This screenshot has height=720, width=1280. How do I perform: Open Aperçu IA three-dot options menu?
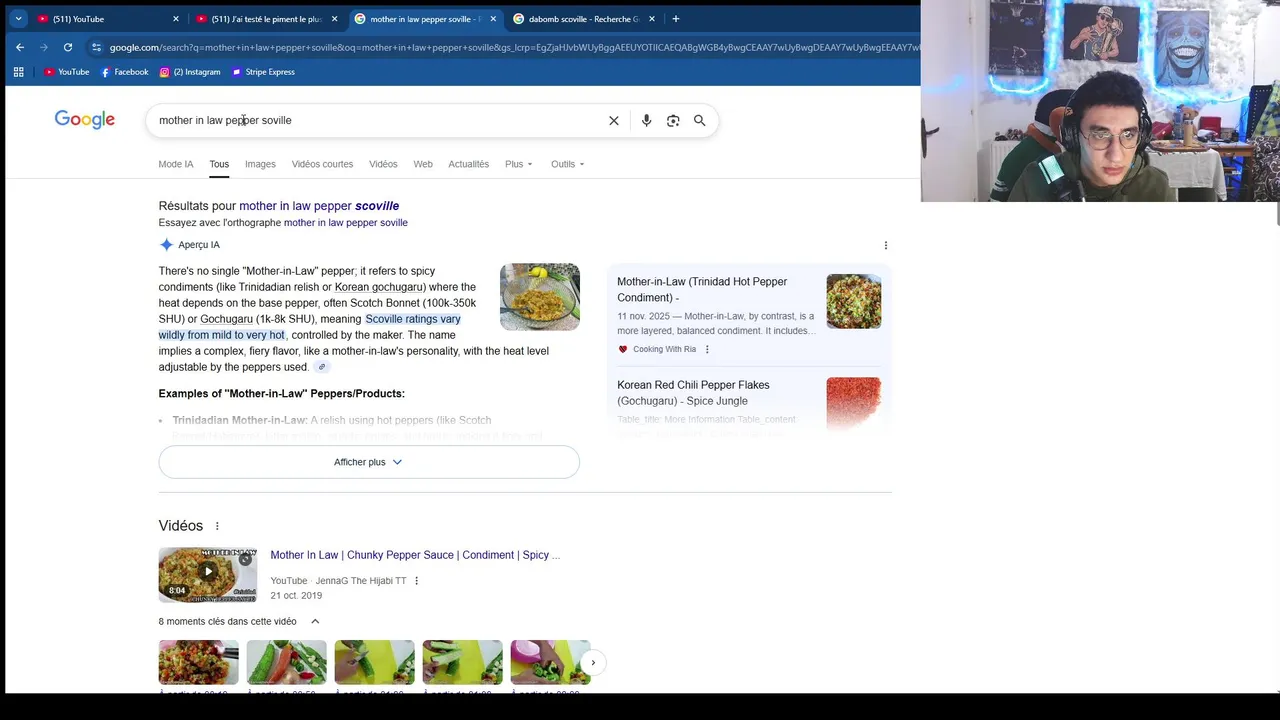click(x=885, y=245)
